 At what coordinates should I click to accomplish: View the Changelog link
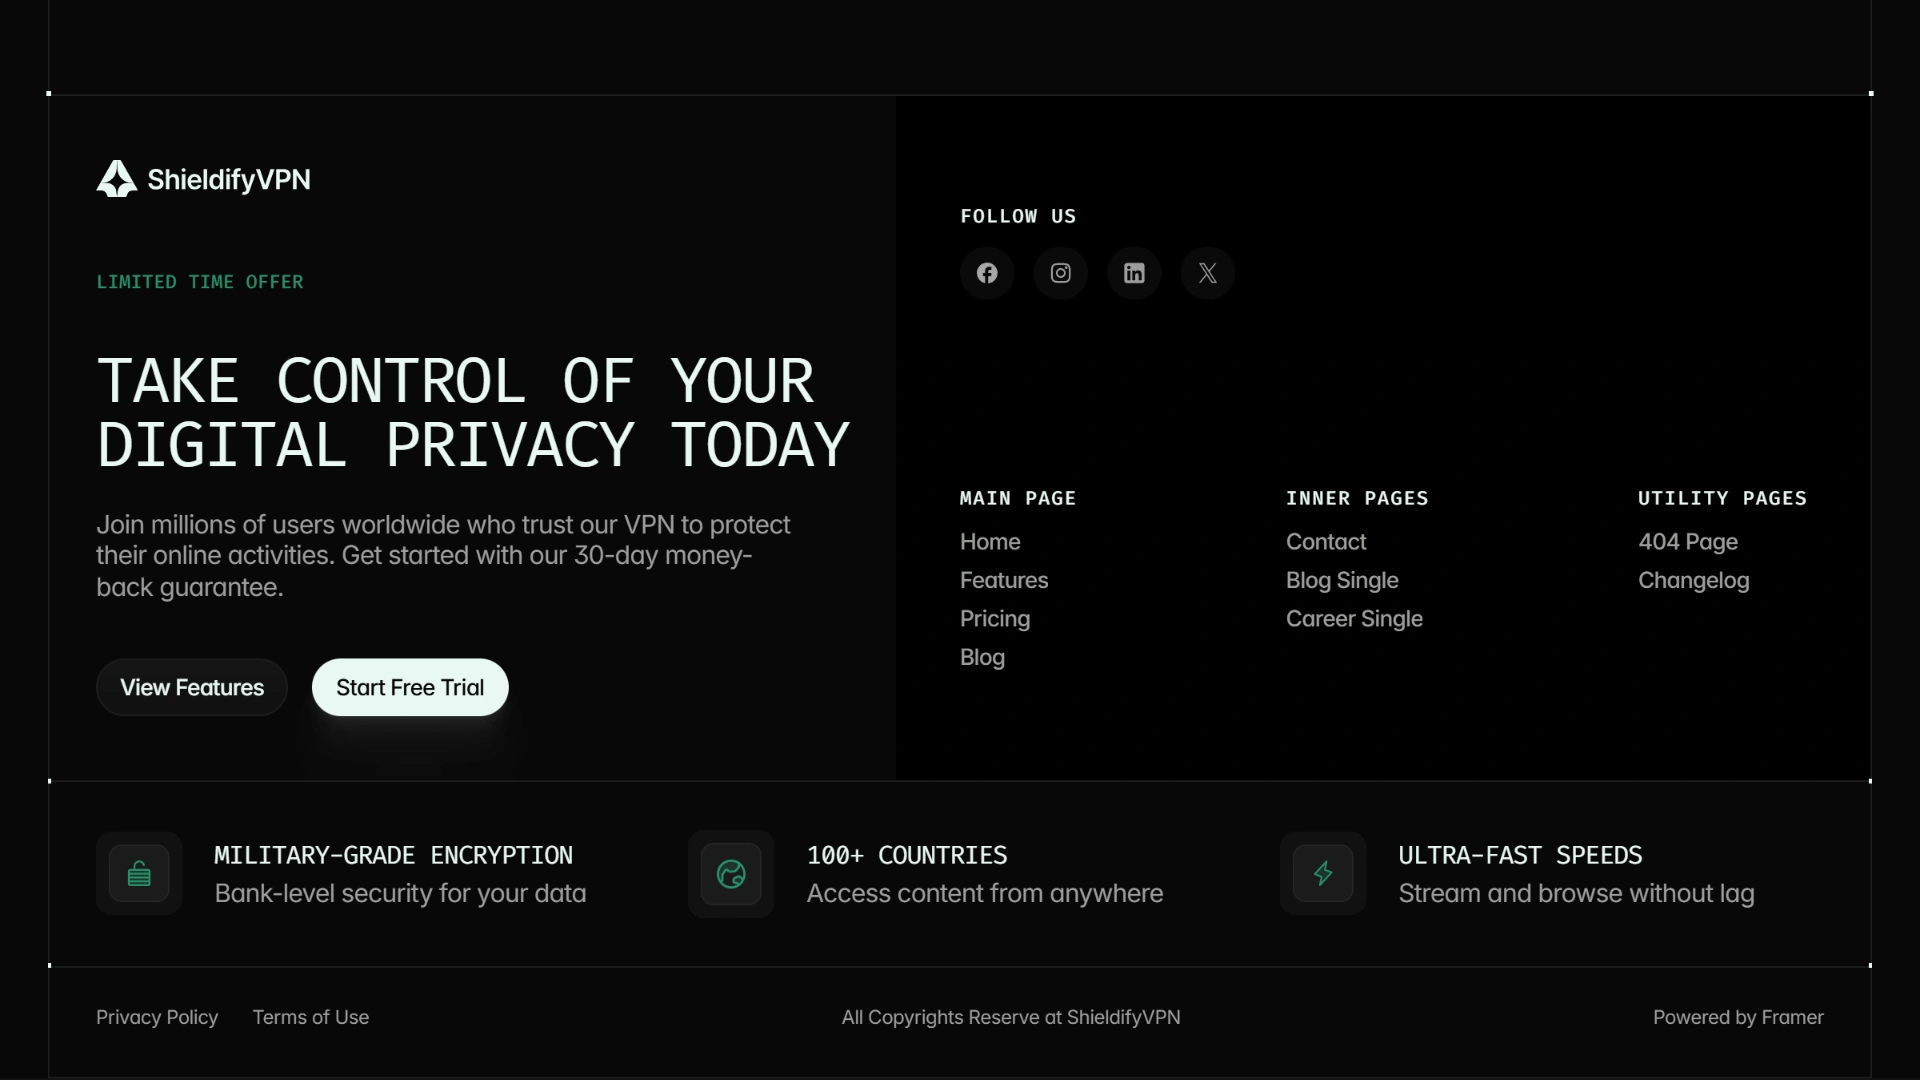click(x=1694, y=581)
